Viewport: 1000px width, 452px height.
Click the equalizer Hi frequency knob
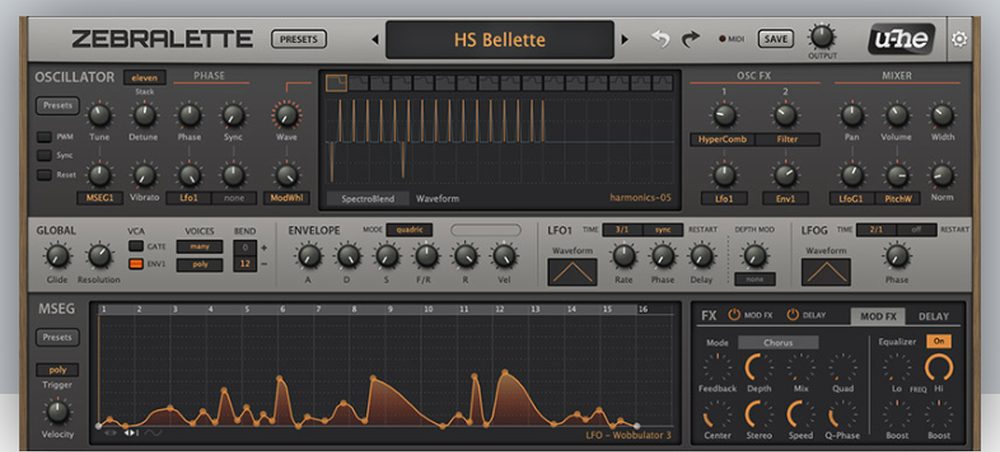939,367
